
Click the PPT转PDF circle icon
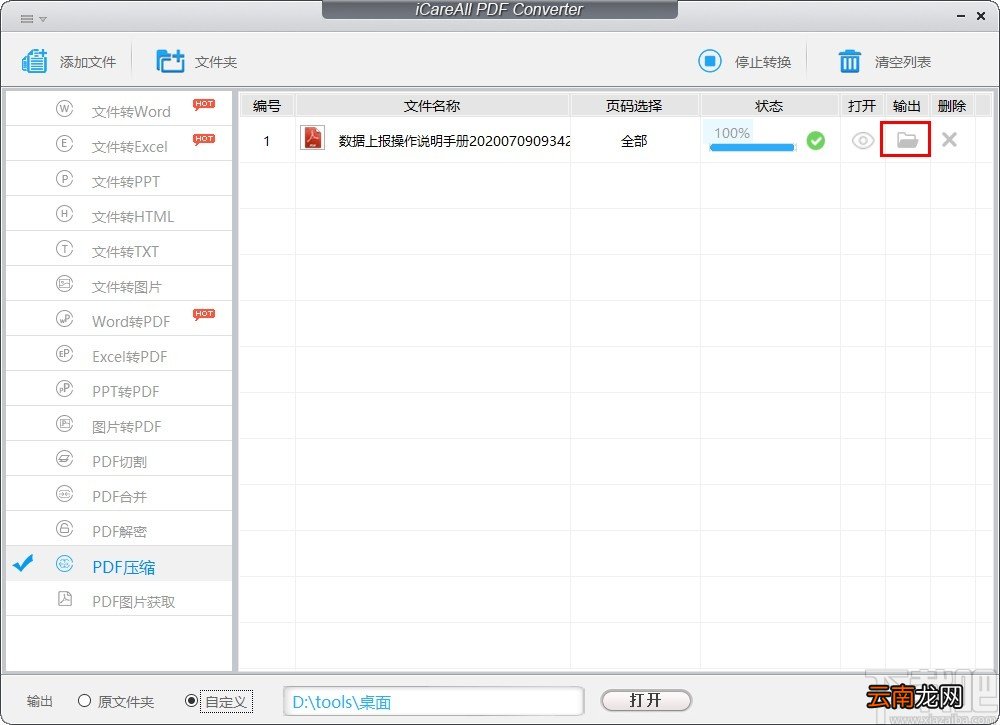click(64, 389)
